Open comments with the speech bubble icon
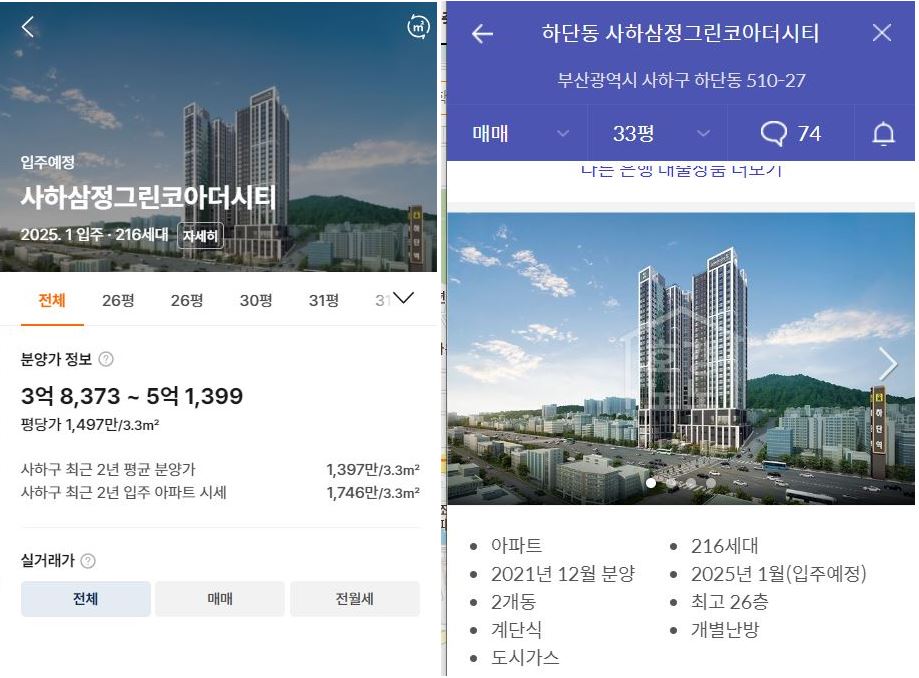The image size is (919, 678). point(773,134)
